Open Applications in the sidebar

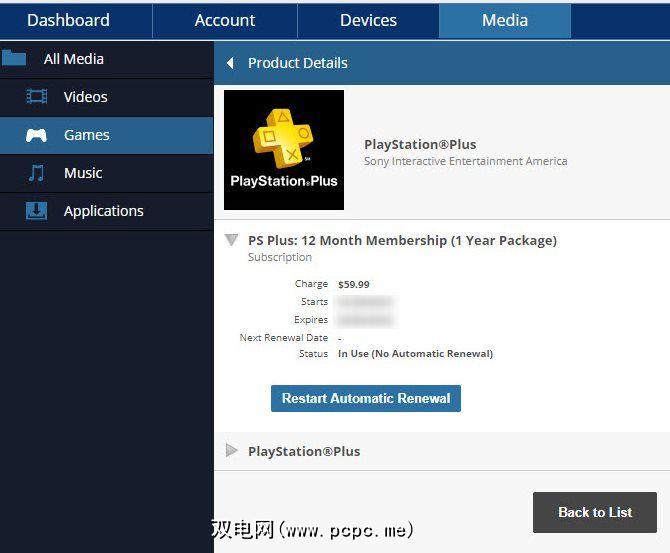coord(106,211)
